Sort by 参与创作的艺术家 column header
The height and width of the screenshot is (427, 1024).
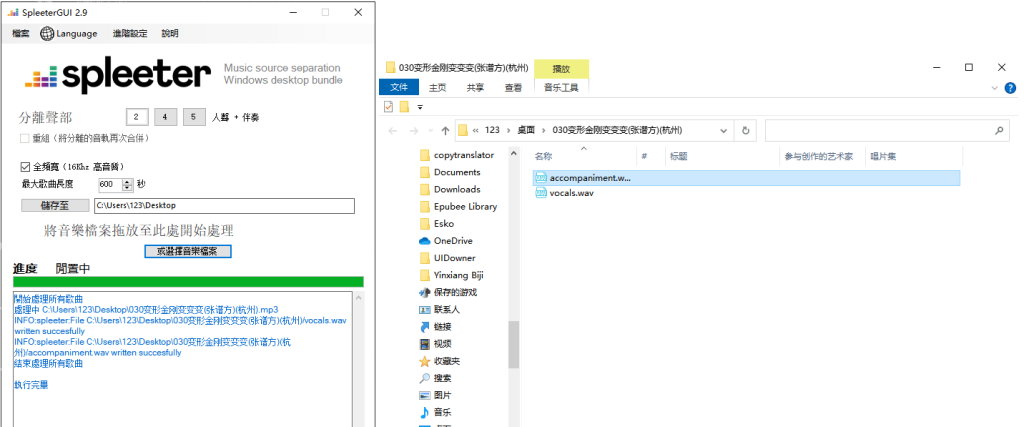click(819, 157)
